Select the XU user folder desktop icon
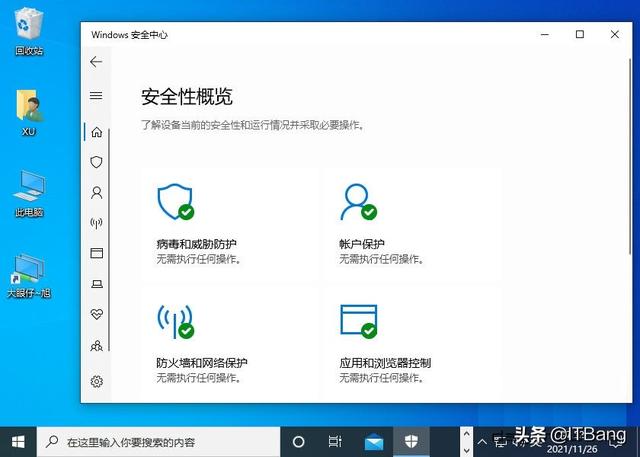 pyautogui.click(x=29, y=113)
